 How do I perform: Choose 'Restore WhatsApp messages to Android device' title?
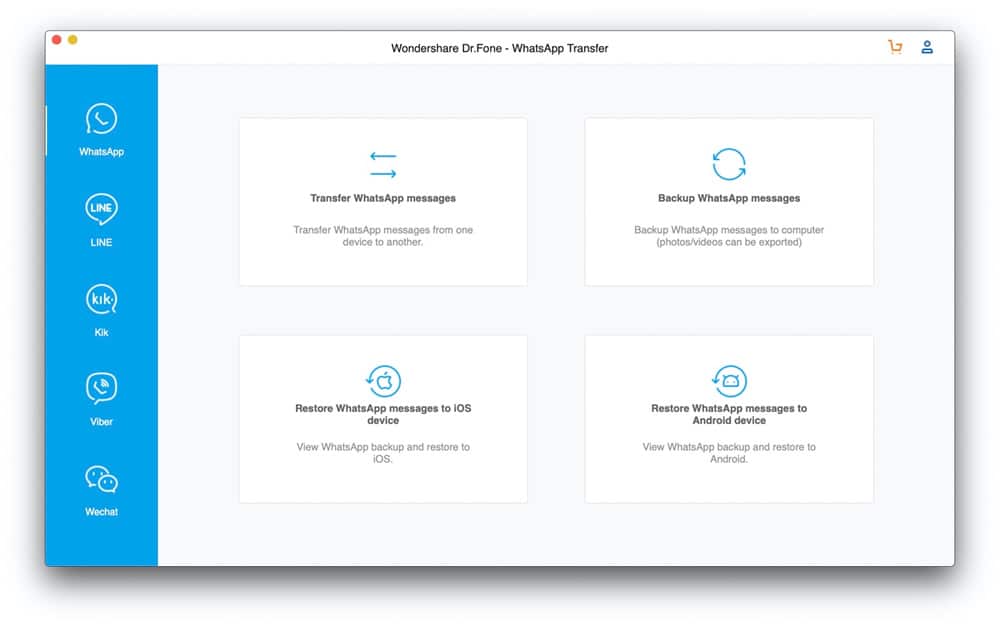729,414
